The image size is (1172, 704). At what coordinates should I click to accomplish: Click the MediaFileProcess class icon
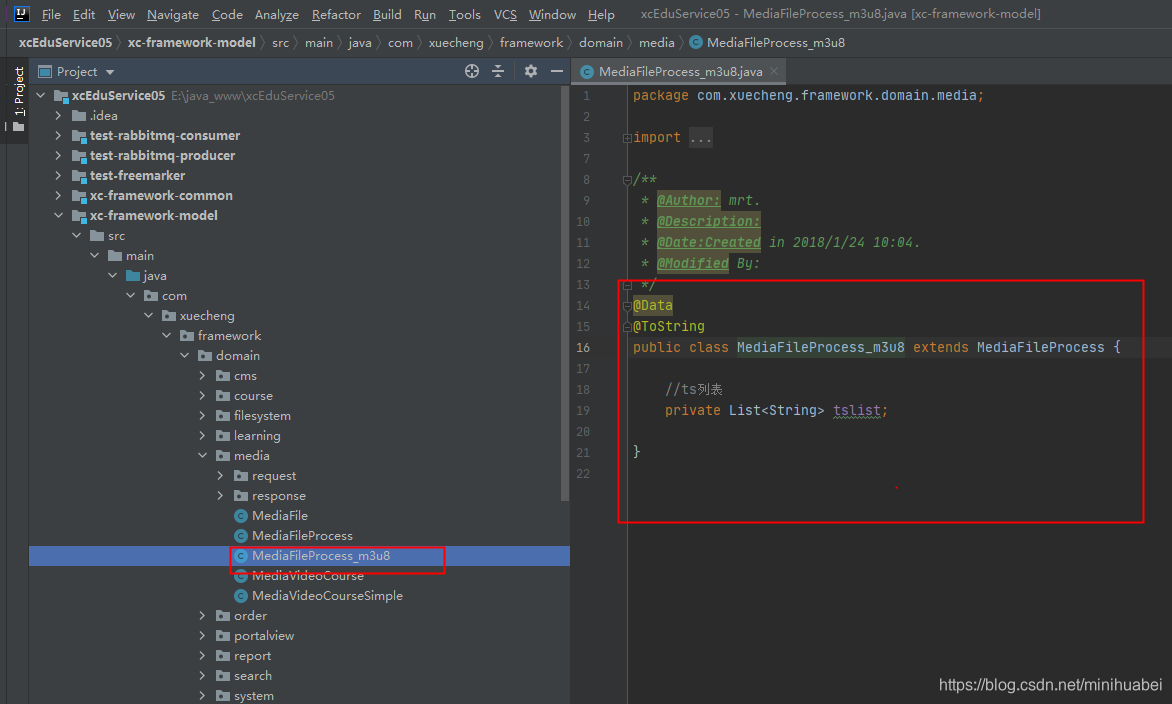point(241,536)
